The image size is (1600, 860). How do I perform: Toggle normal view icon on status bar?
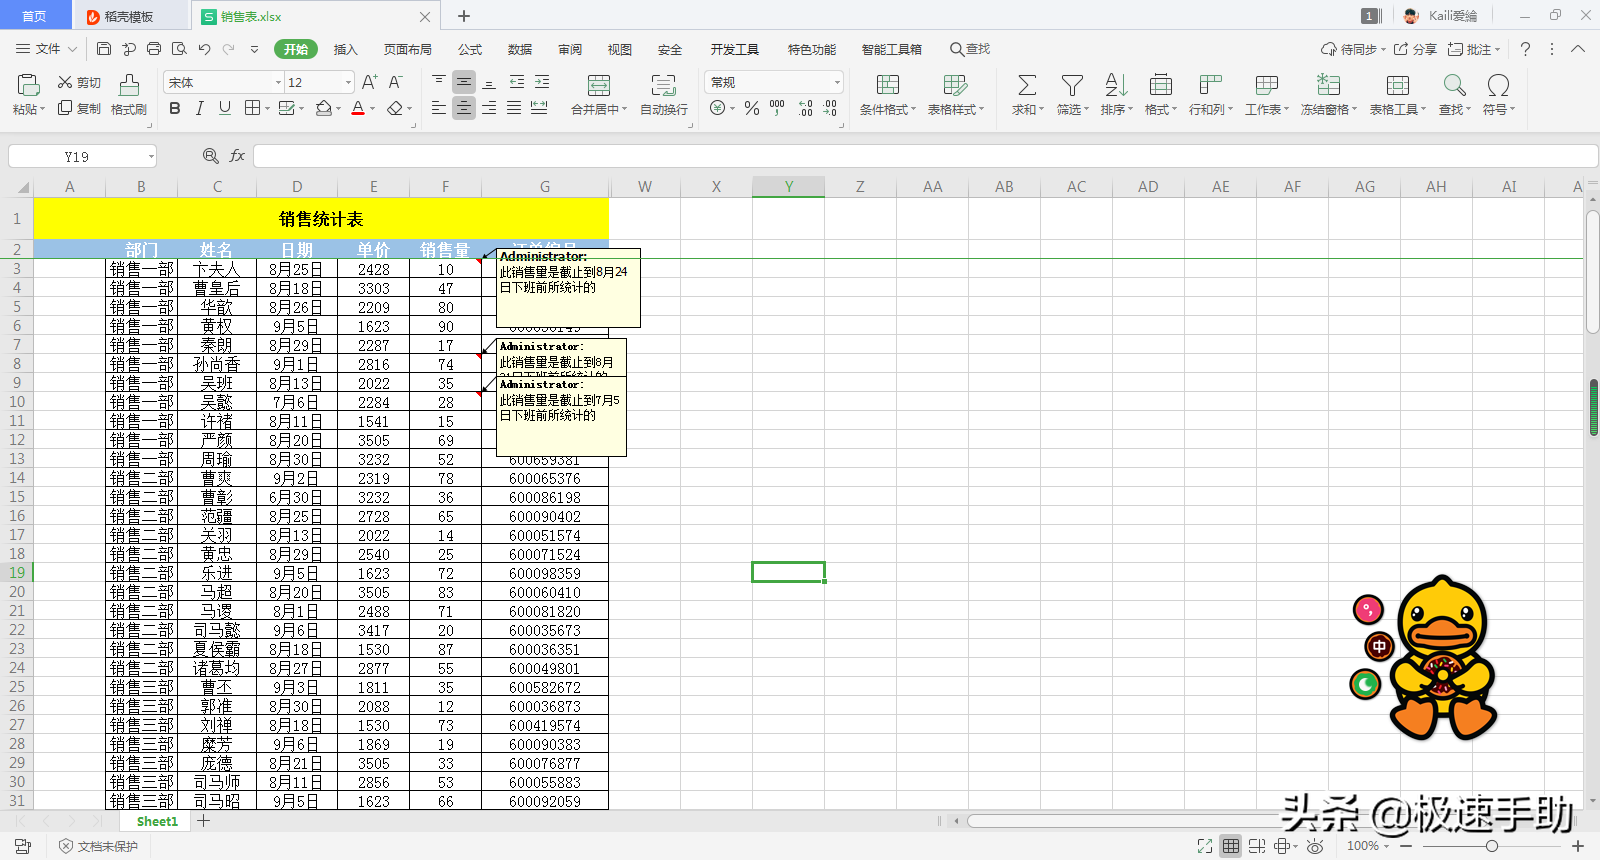click(1231, 846)
